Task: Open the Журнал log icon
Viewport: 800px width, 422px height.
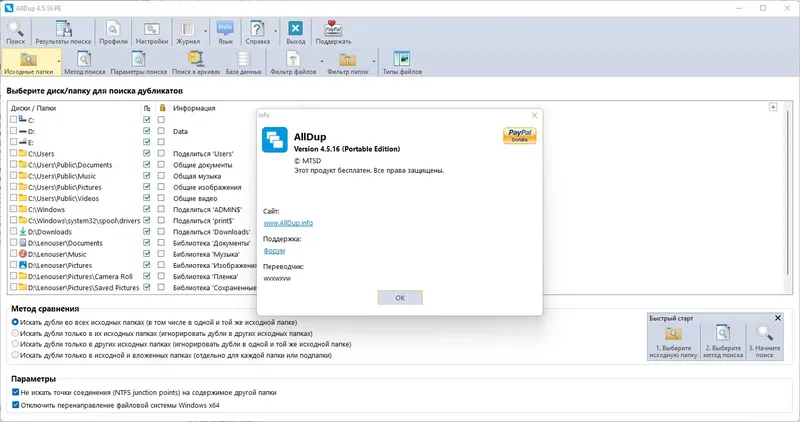Action: 188,32
